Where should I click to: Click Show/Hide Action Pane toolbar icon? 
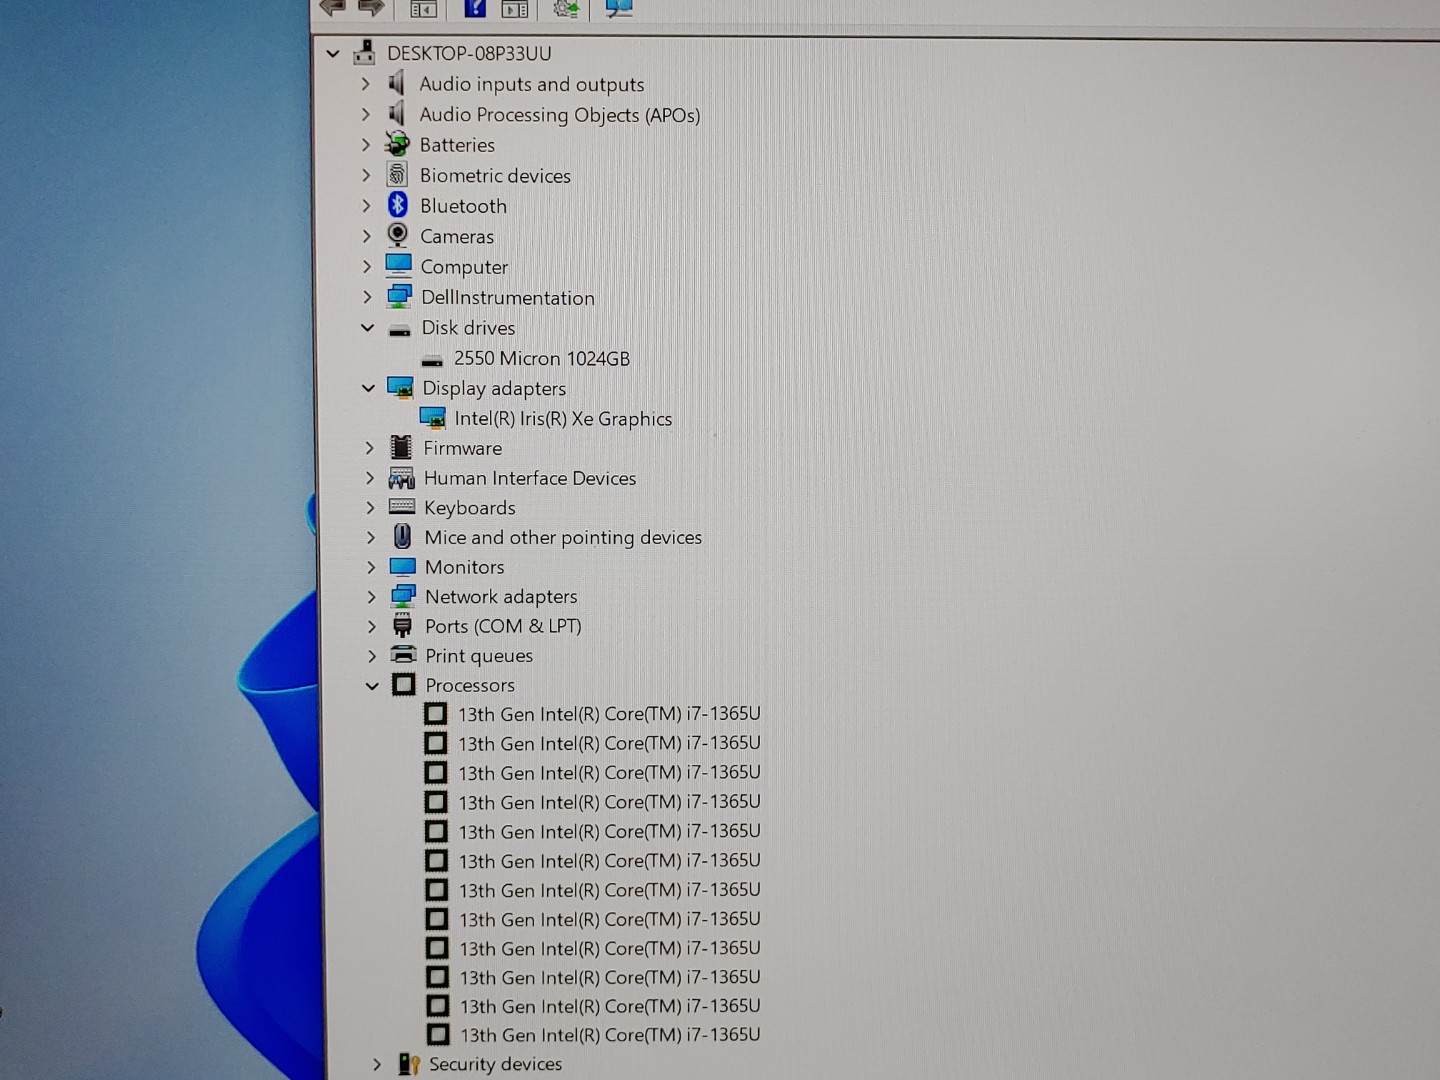515,9
